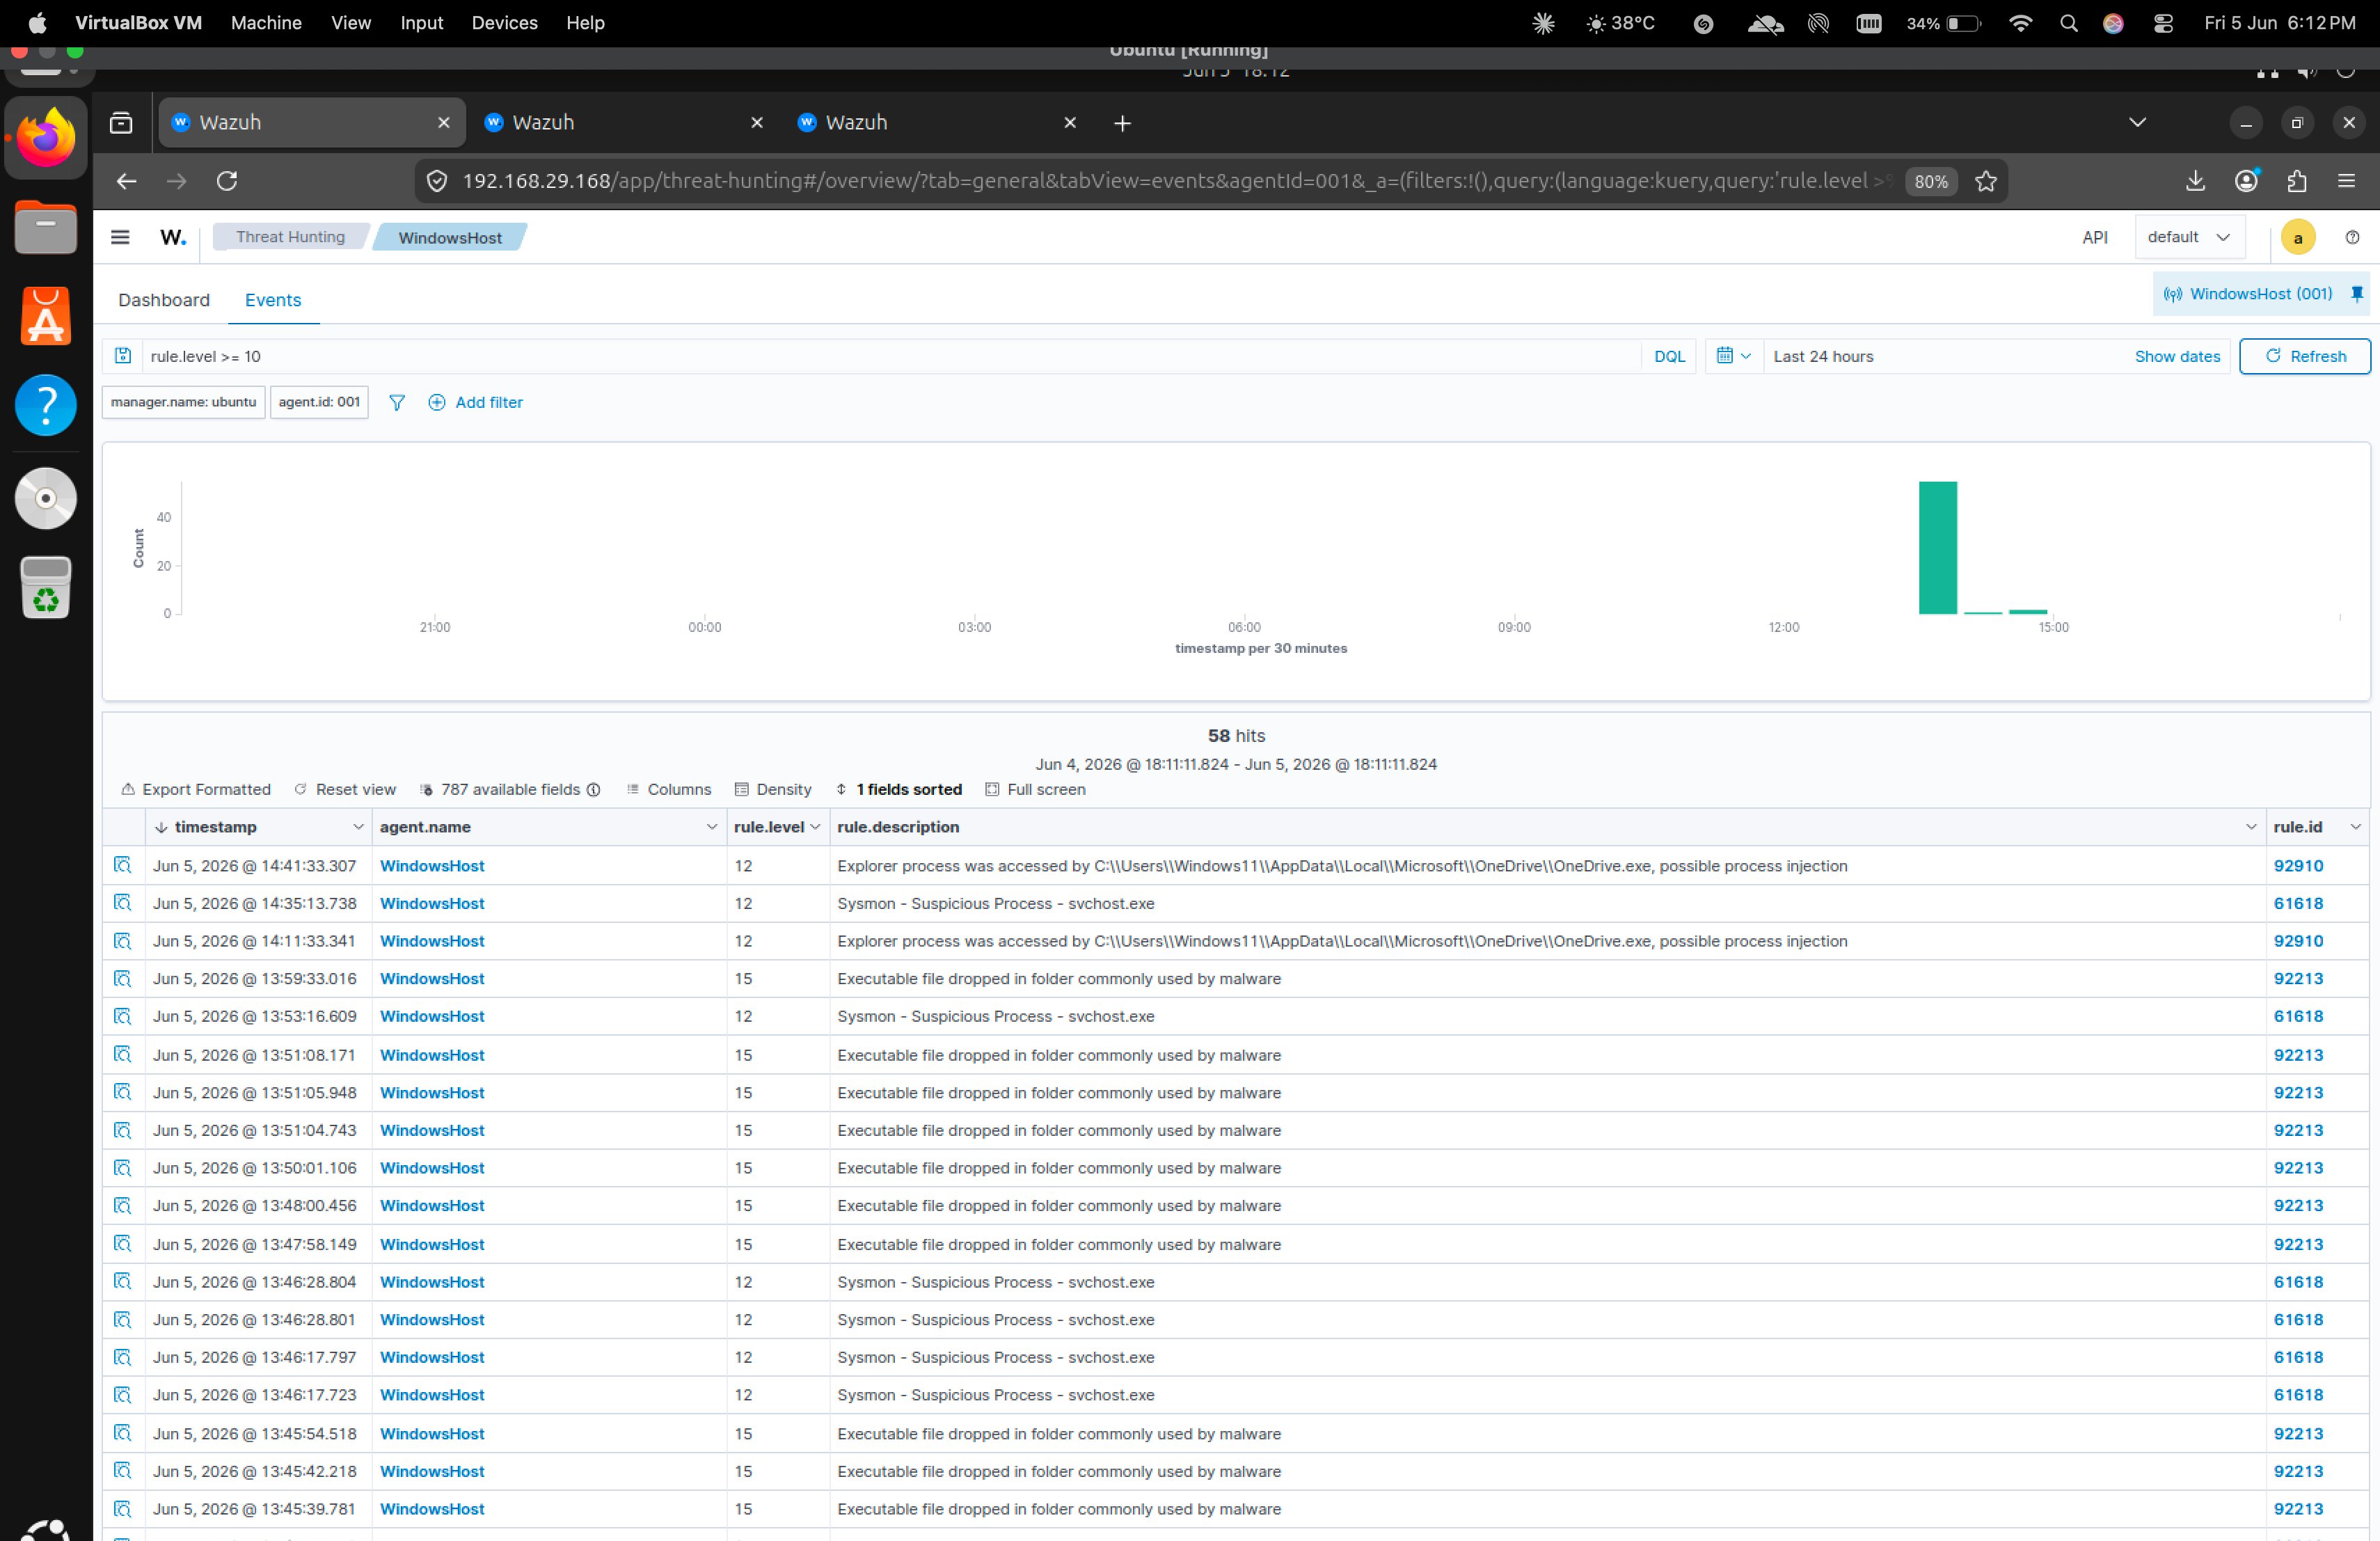This screenshot has height=1541, width=2380.
Task: Click the tall green histogram bar
Action: click(x=1938, y=547)
